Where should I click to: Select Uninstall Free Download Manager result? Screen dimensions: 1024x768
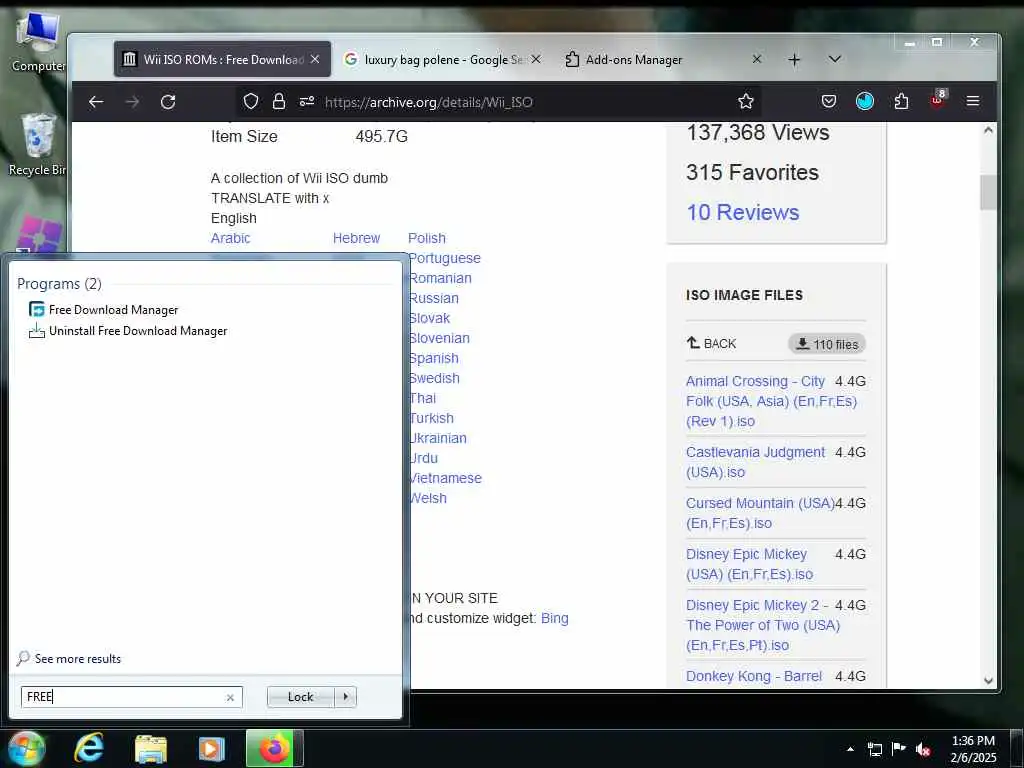pos(128,330)
